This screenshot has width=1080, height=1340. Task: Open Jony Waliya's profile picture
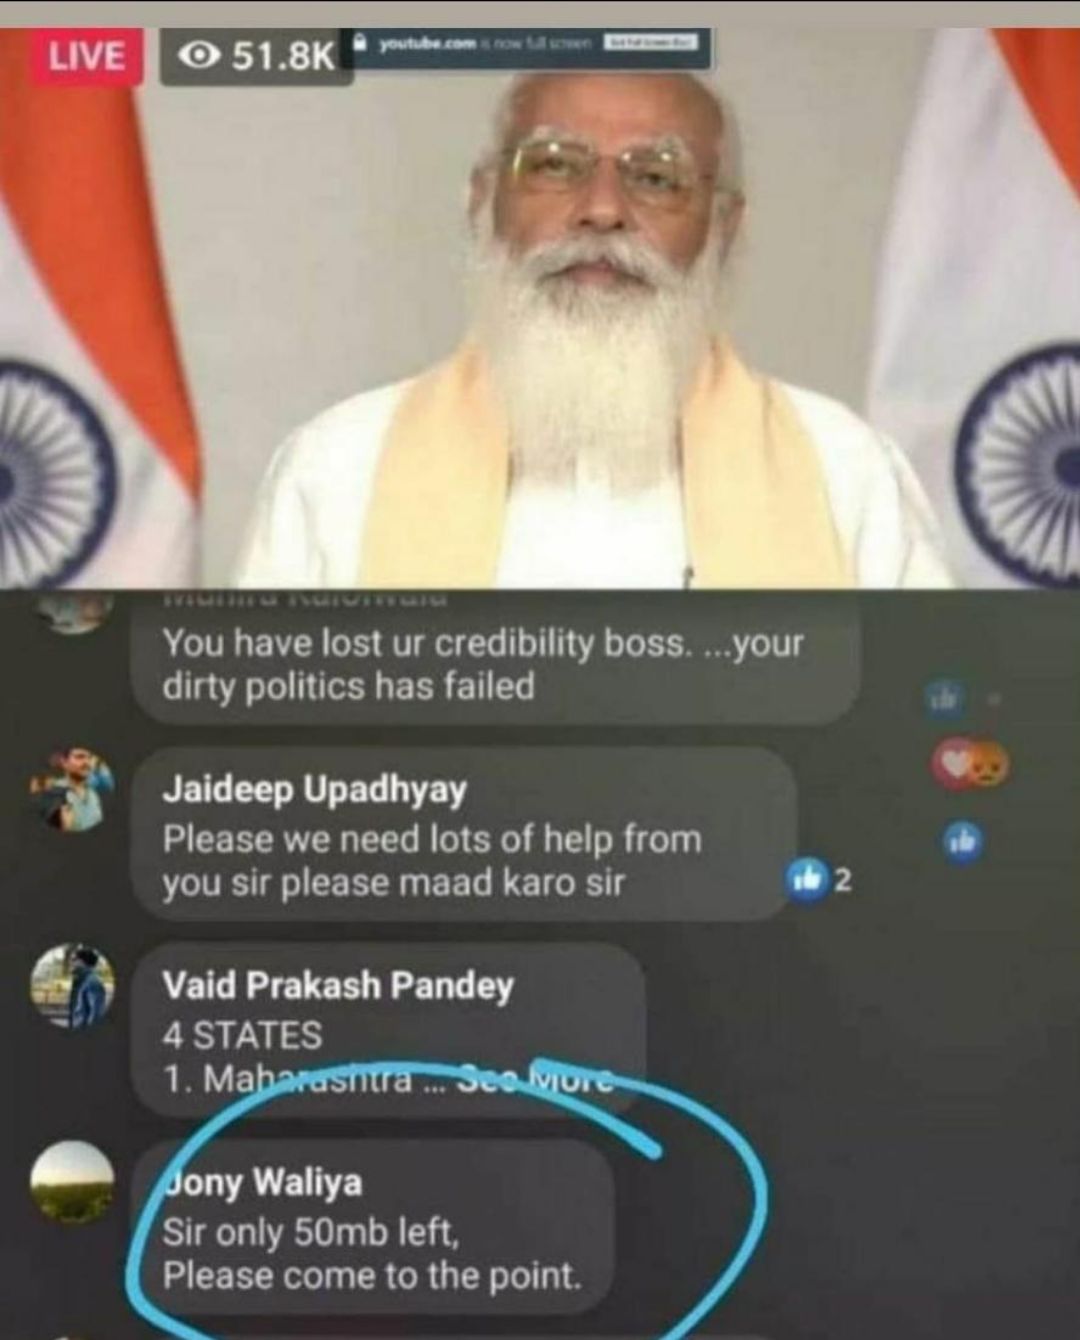tap(73, 1182)
